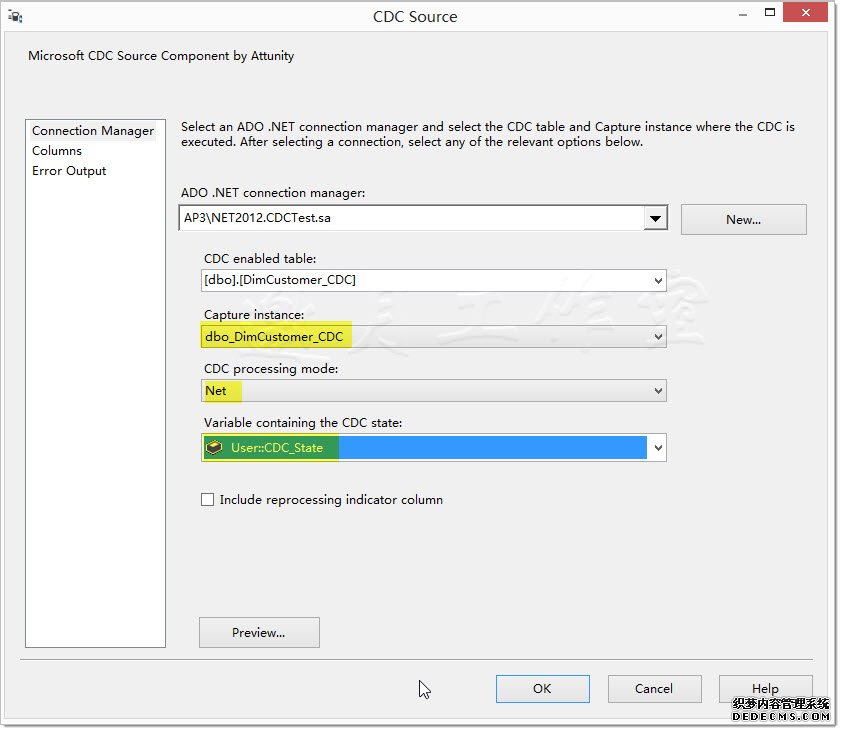
Task: Close the CDC Source dialog window
Action: pyautogui.click(x=803, y=12)
